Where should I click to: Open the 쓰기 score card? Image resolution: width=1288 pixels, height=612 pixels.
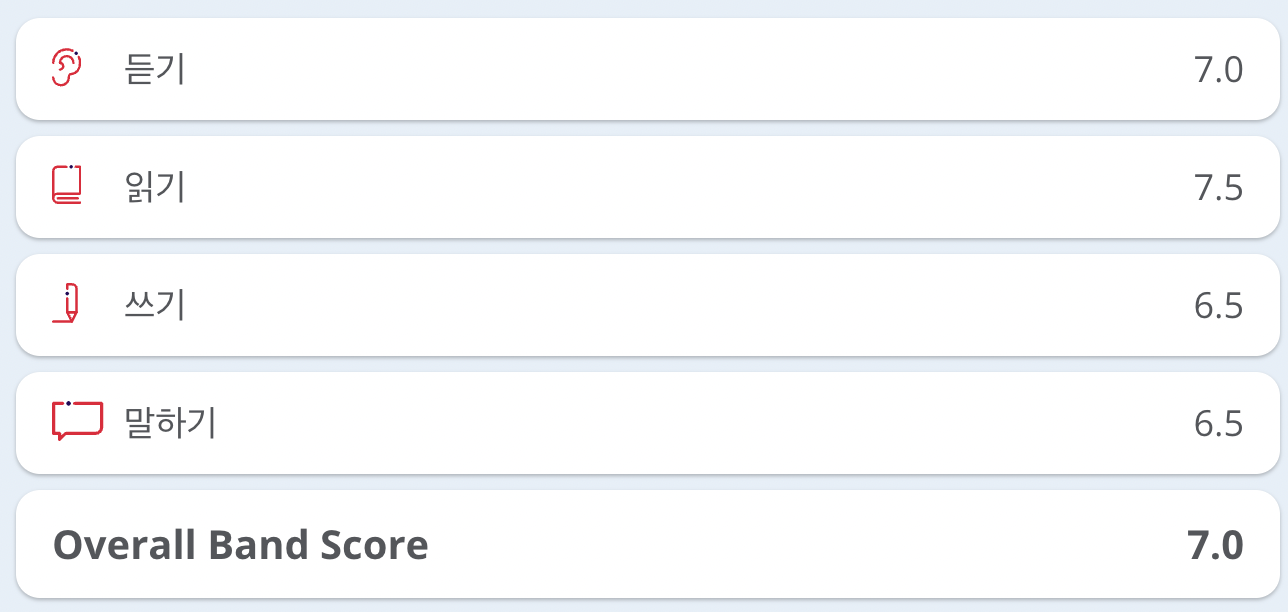[648, 305]
